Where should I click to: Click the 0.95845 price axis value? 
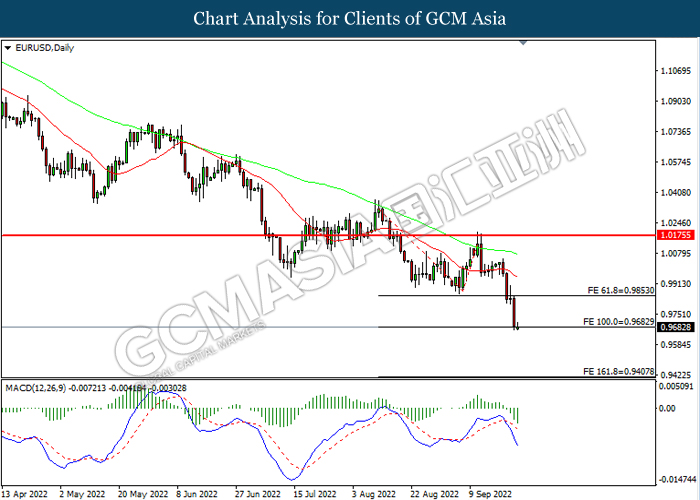pos(675,344)
